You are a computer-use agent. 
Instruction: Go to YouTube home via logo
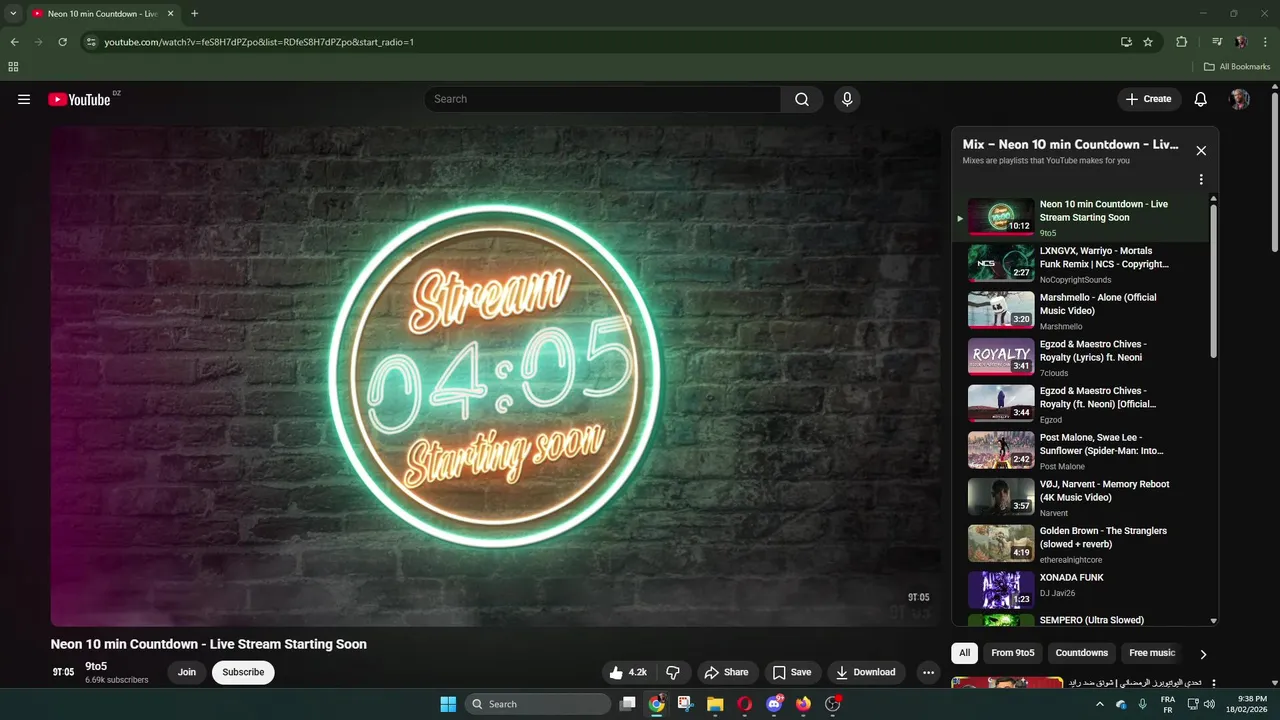pyautogui.click(x=79, y=99)
